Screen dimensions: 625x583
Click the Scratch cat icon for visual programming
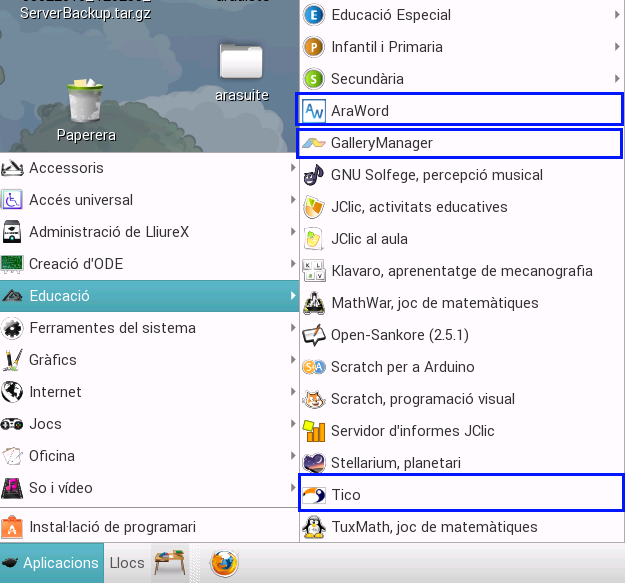tap(315, 399)
